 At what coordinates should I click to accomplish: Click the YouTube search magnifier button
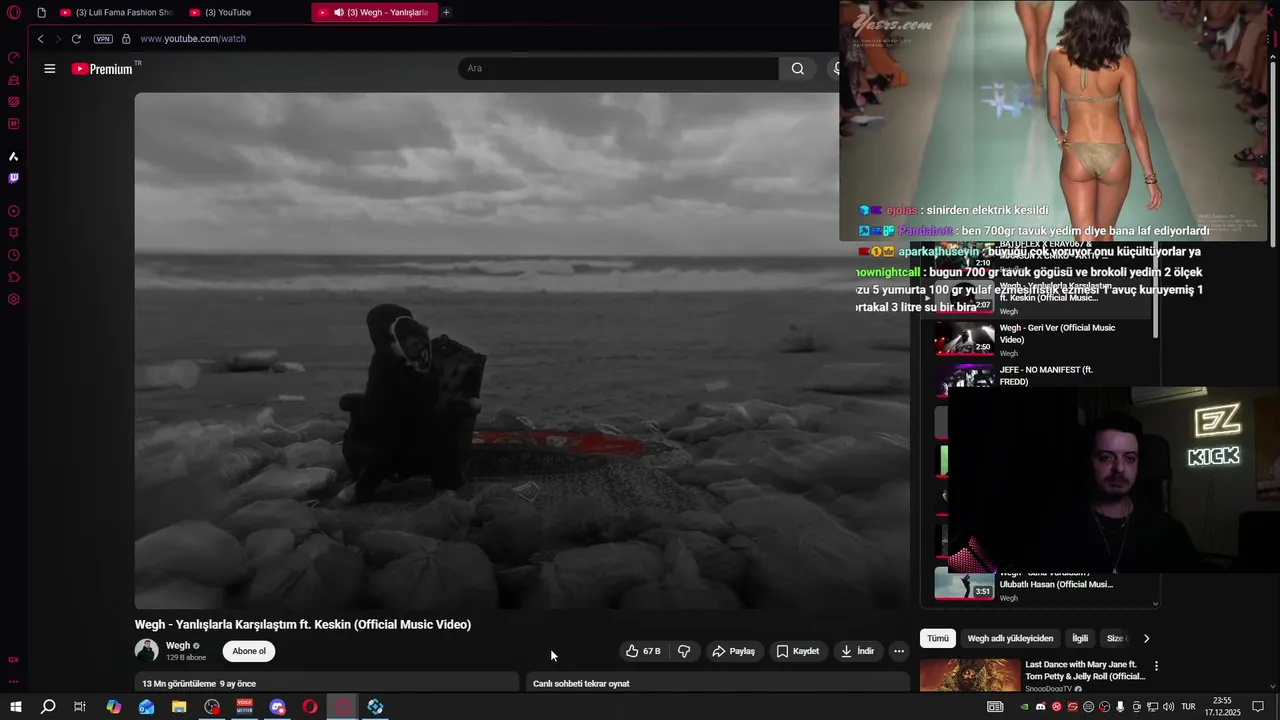pyautogui.click(x=797, y=68)
